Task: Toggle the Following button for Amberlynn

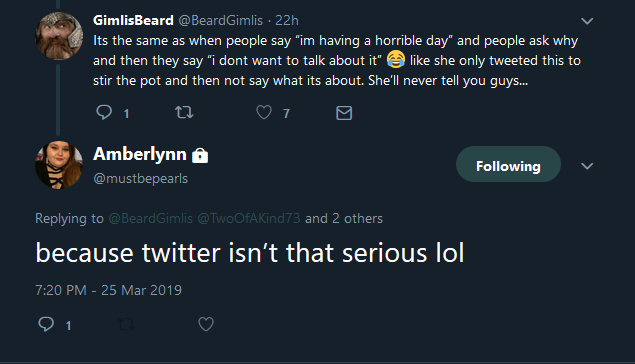Action: coord(508,164)
